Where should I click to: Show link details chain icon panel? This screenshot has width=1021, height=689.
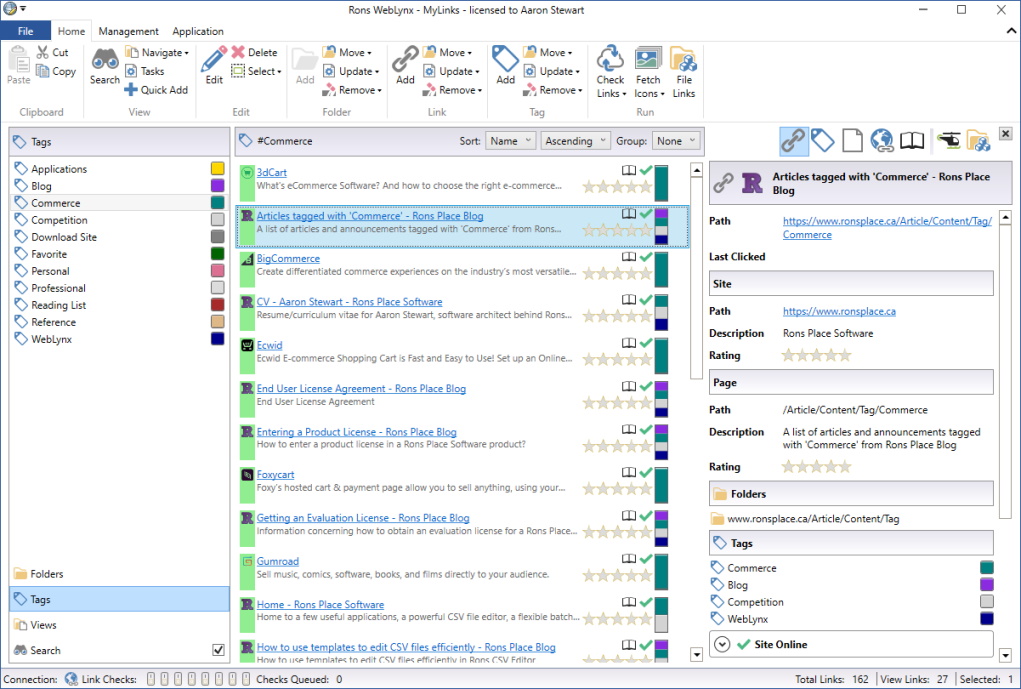pyautogui.click(x=794, y=141)
